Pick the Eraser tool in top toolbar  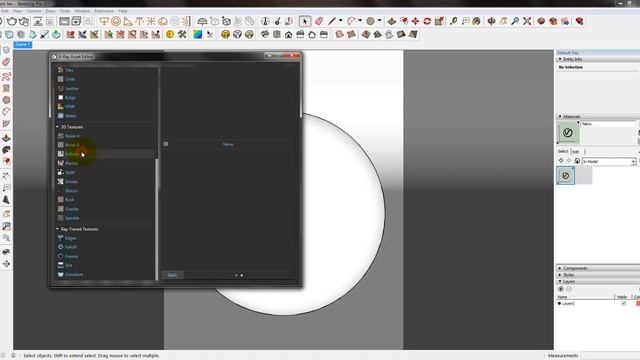coord(319,21)
